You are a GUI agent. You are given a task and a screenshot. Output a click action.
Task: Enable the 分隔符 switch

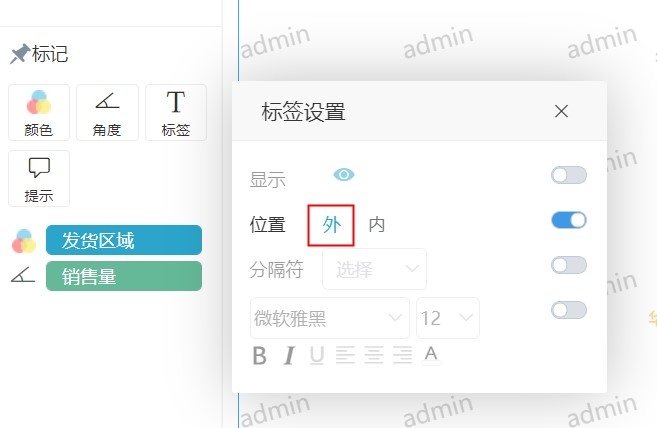point(569,265)
